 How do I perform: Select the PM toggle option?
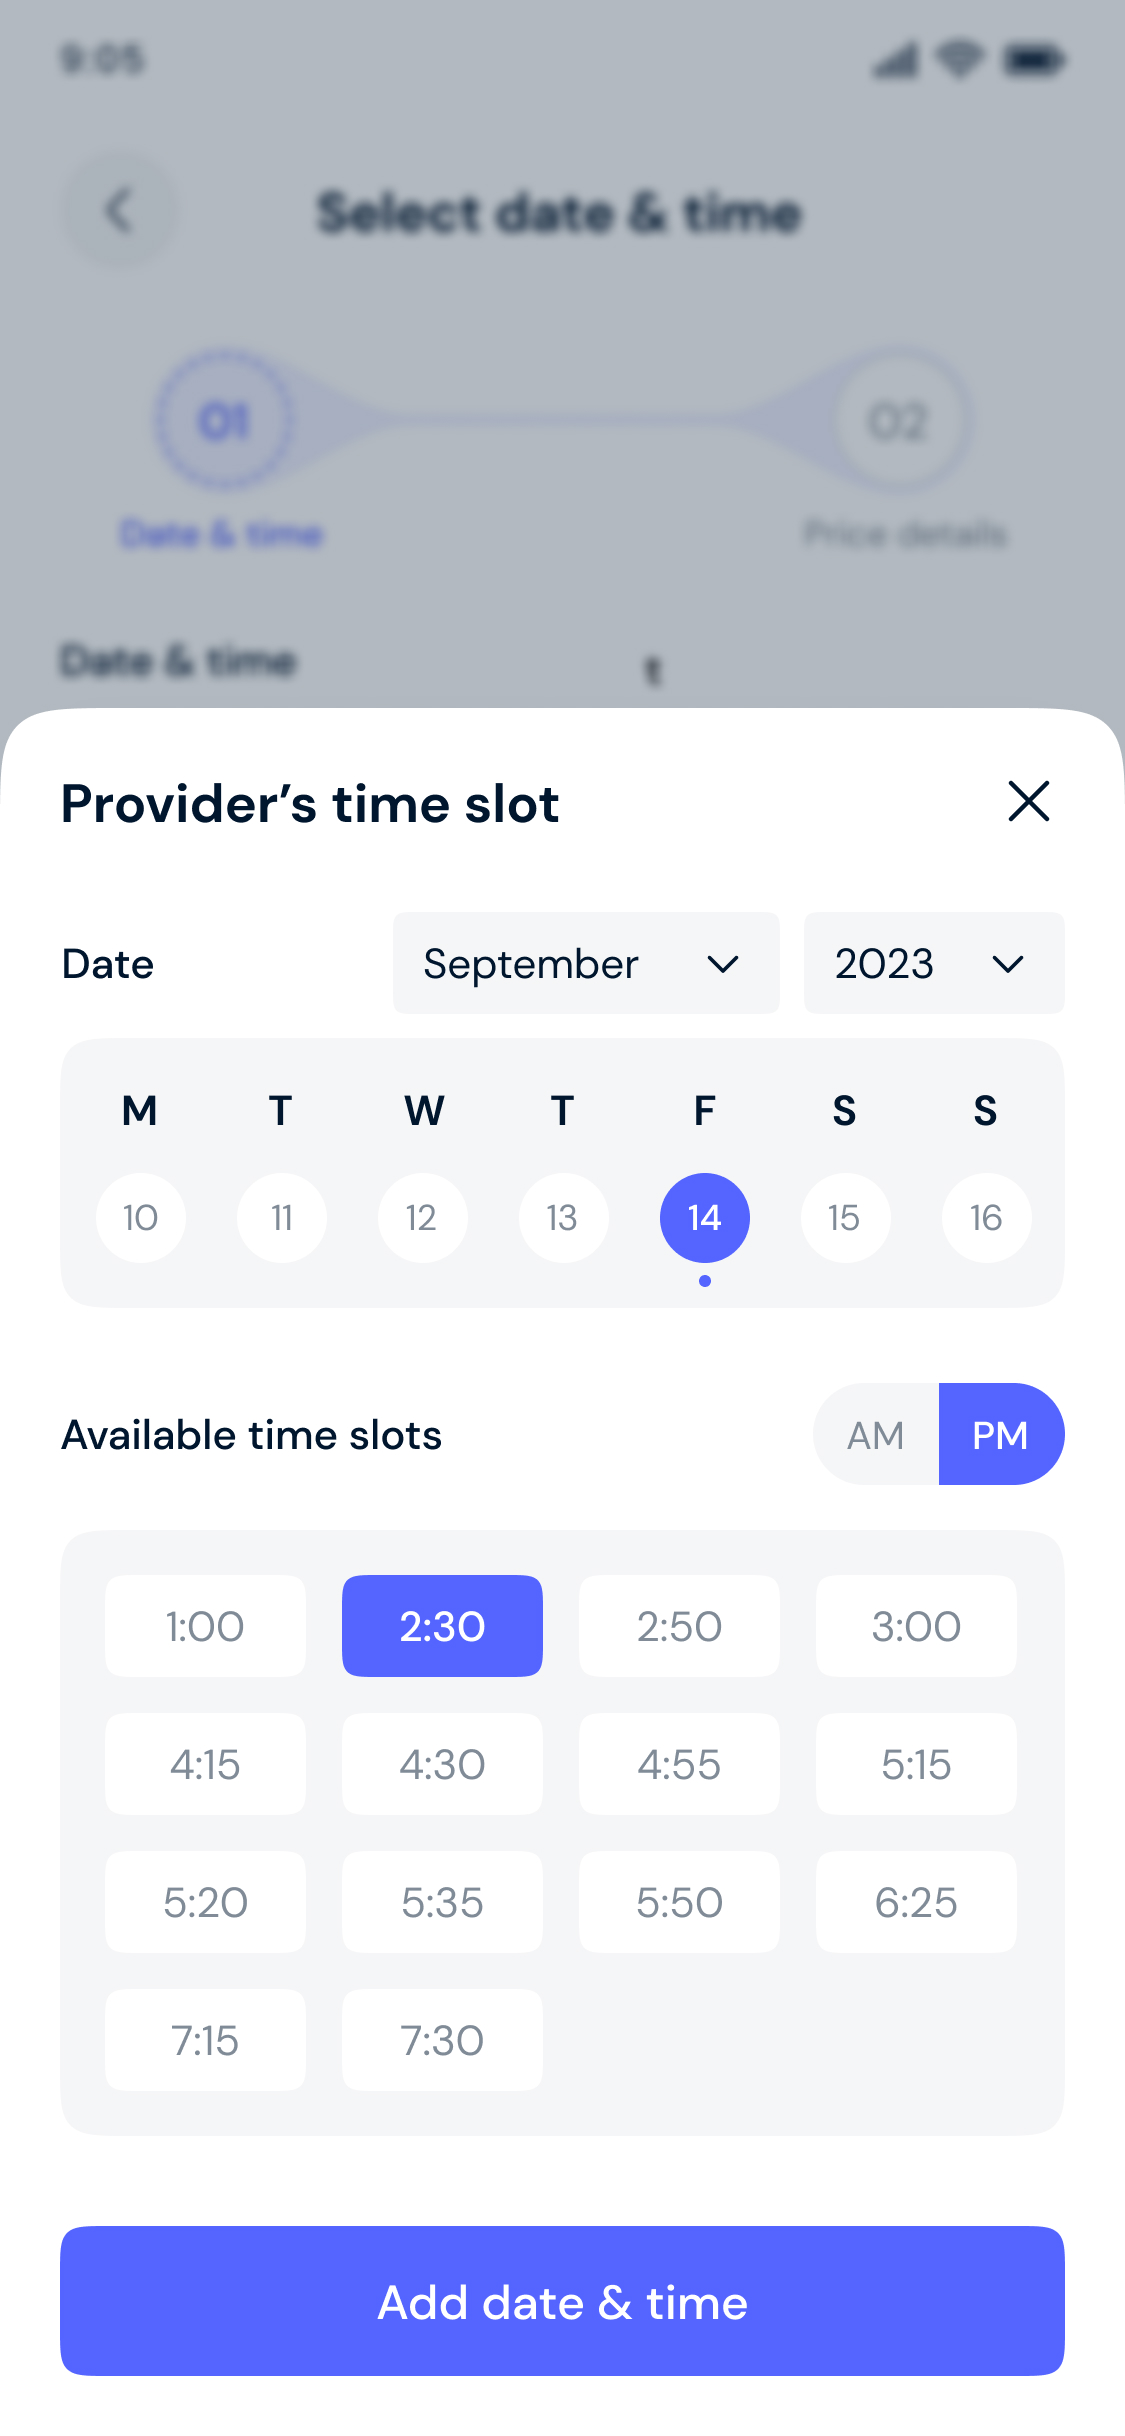click(1000, 1435)
